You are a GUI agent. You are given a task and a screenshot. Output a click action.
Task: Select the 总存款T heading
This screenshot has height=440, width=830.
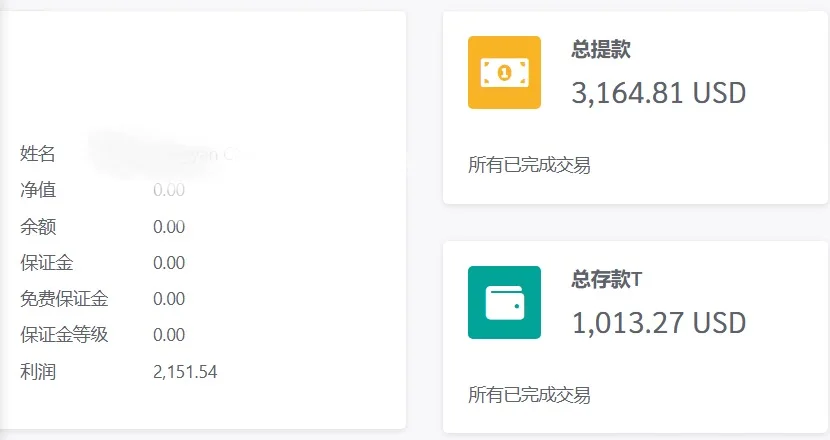tap(607, 279)
